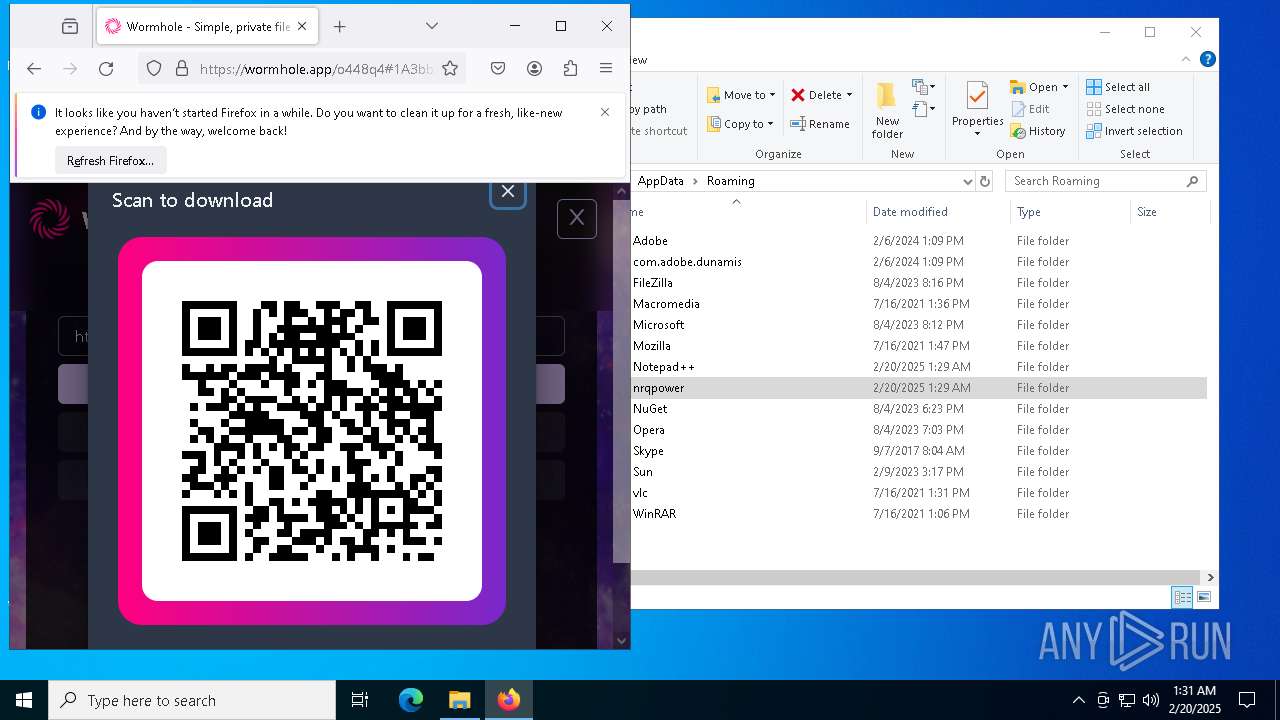Switch to Large icons view
Screen dimensions: 1280x720
1204,597
